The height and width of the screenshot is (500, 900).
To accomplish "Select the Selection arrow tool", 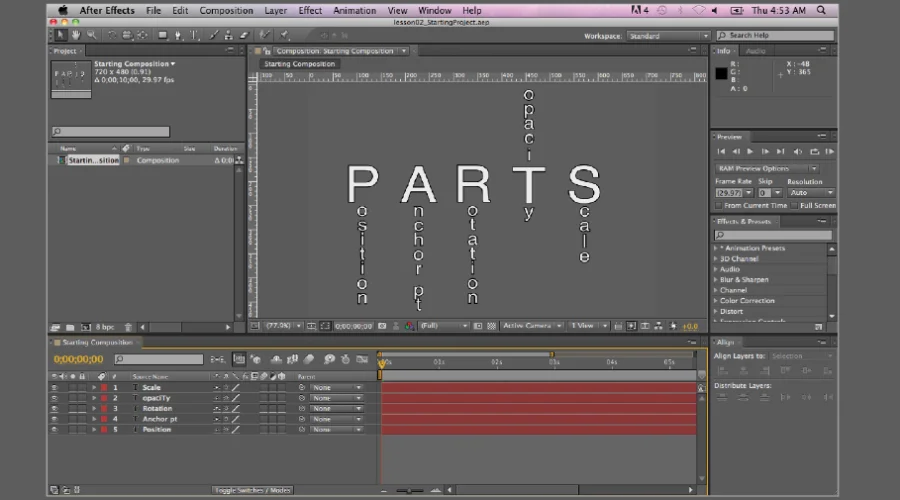I will pos(60,36).
